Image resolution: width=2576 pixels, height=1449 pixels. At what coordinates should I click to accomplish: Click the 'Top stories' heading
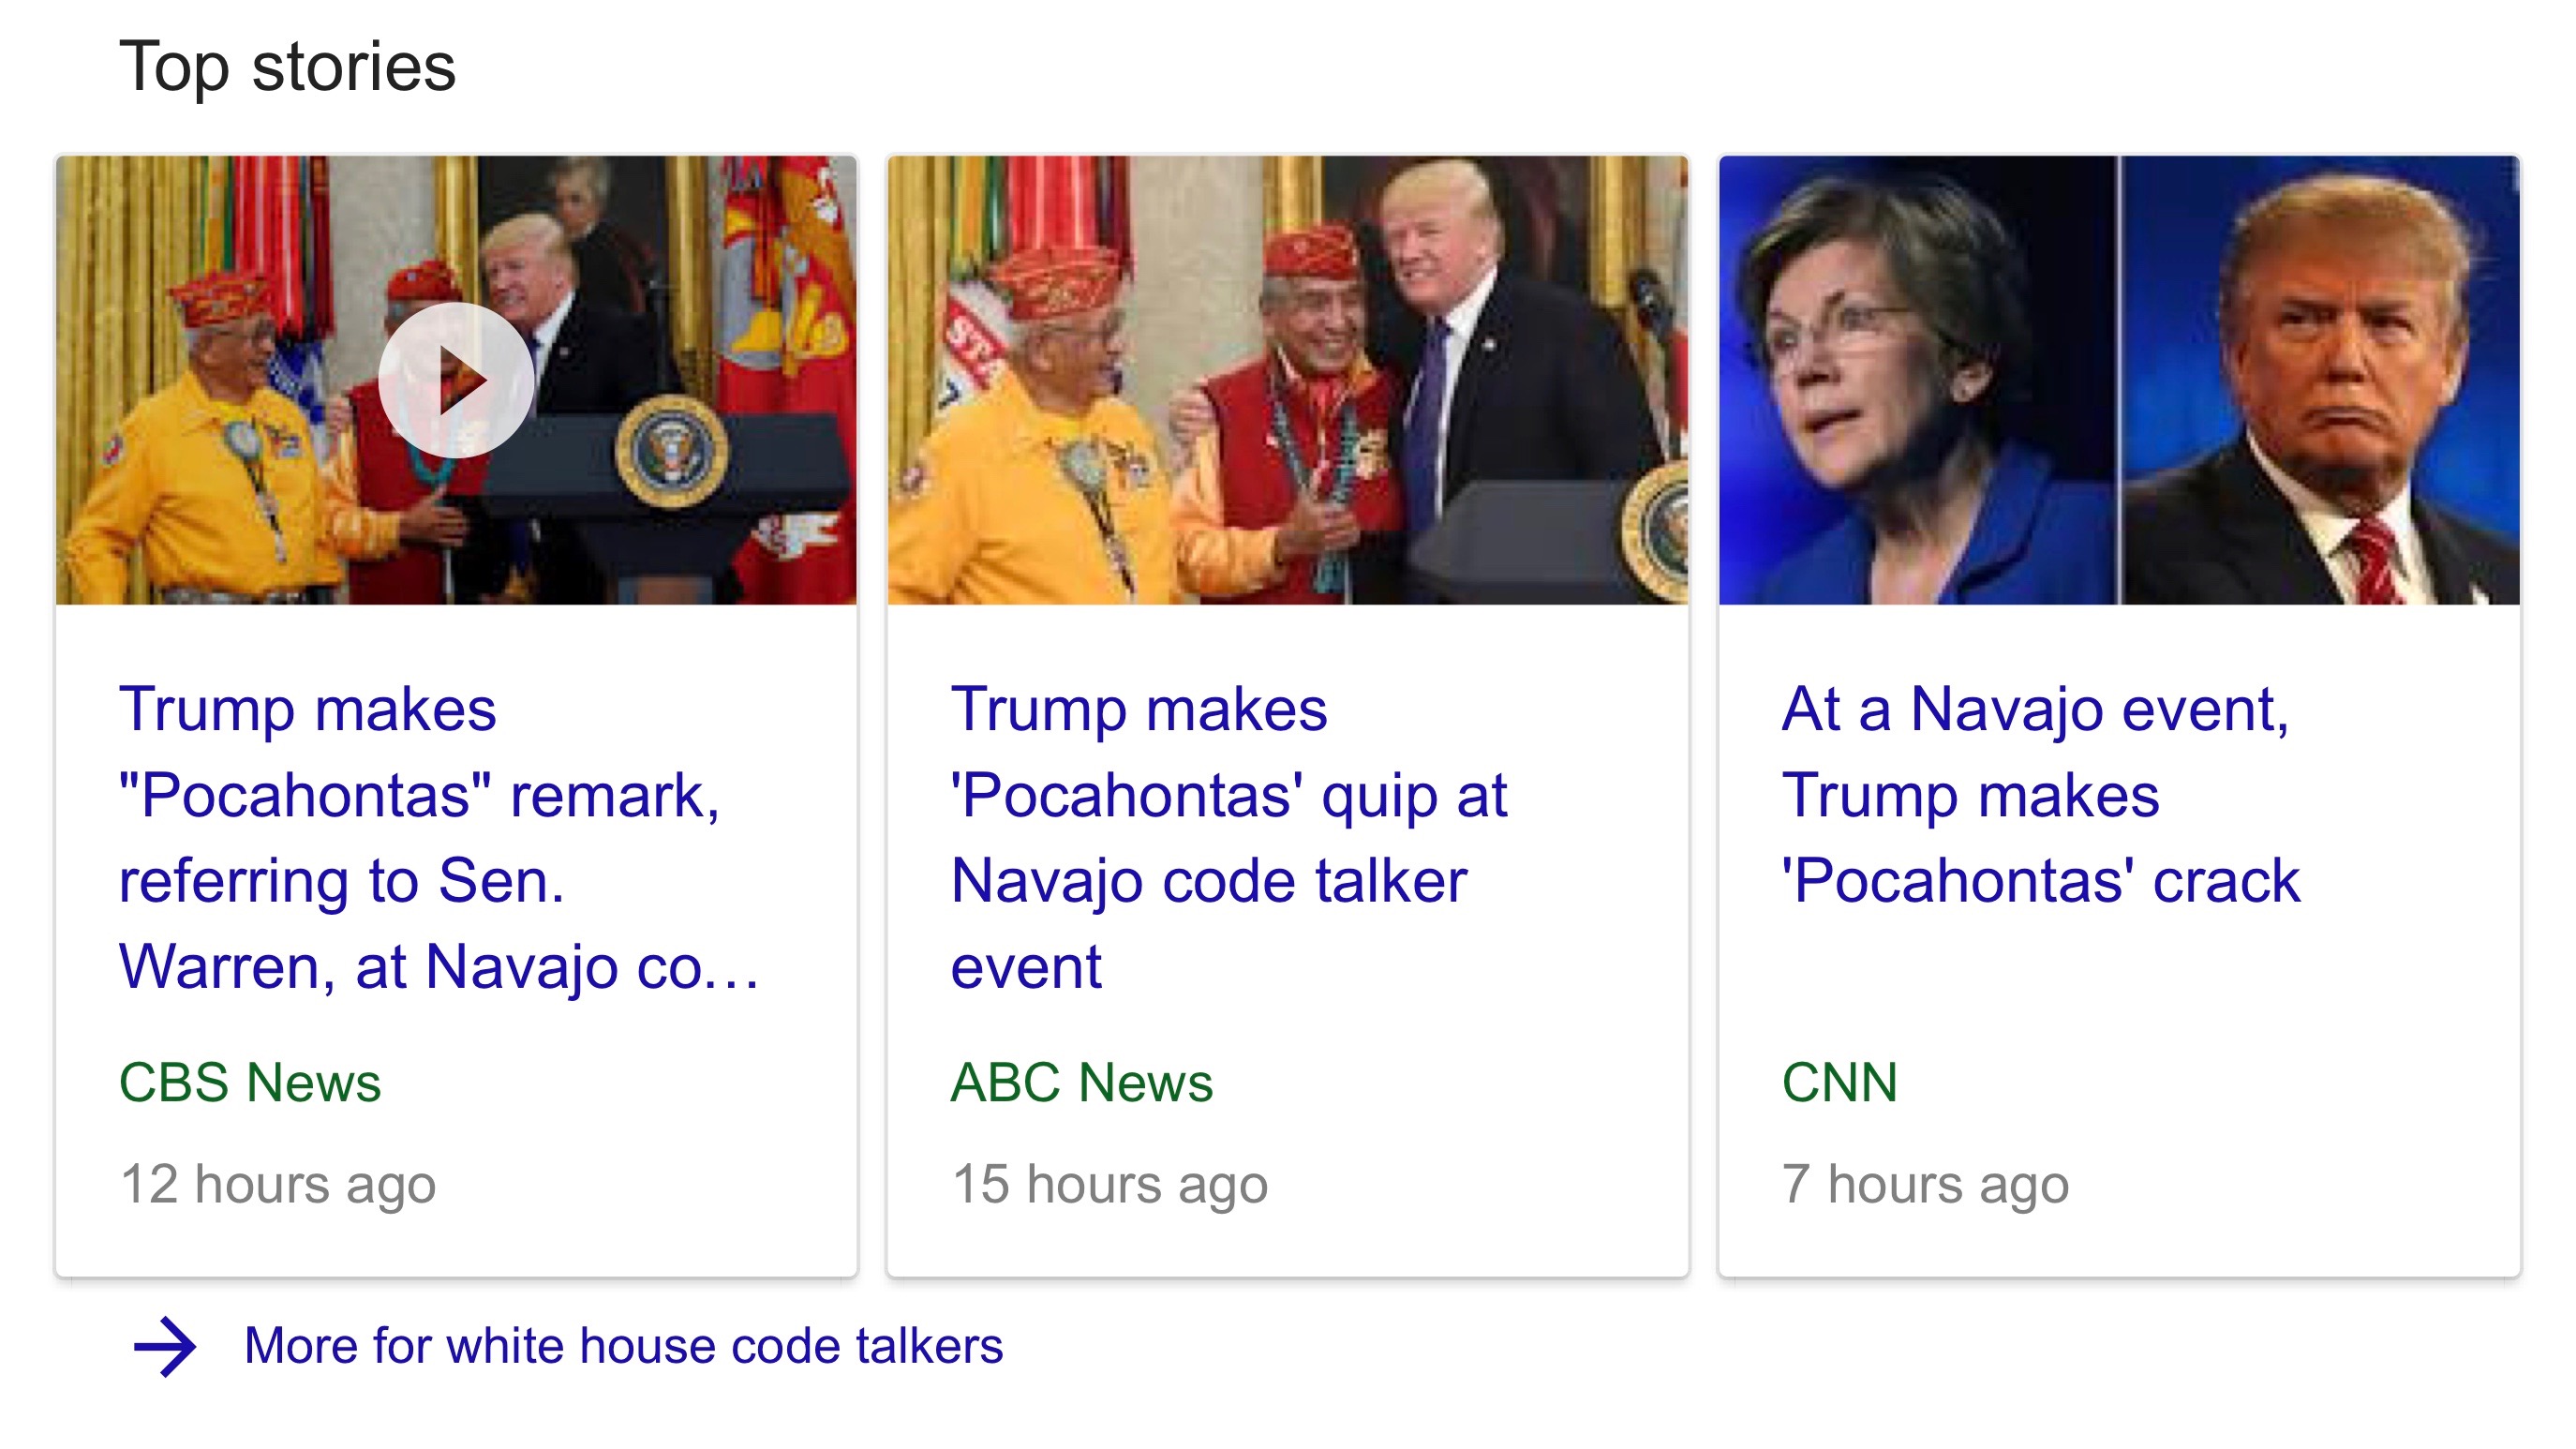point(287,67)
